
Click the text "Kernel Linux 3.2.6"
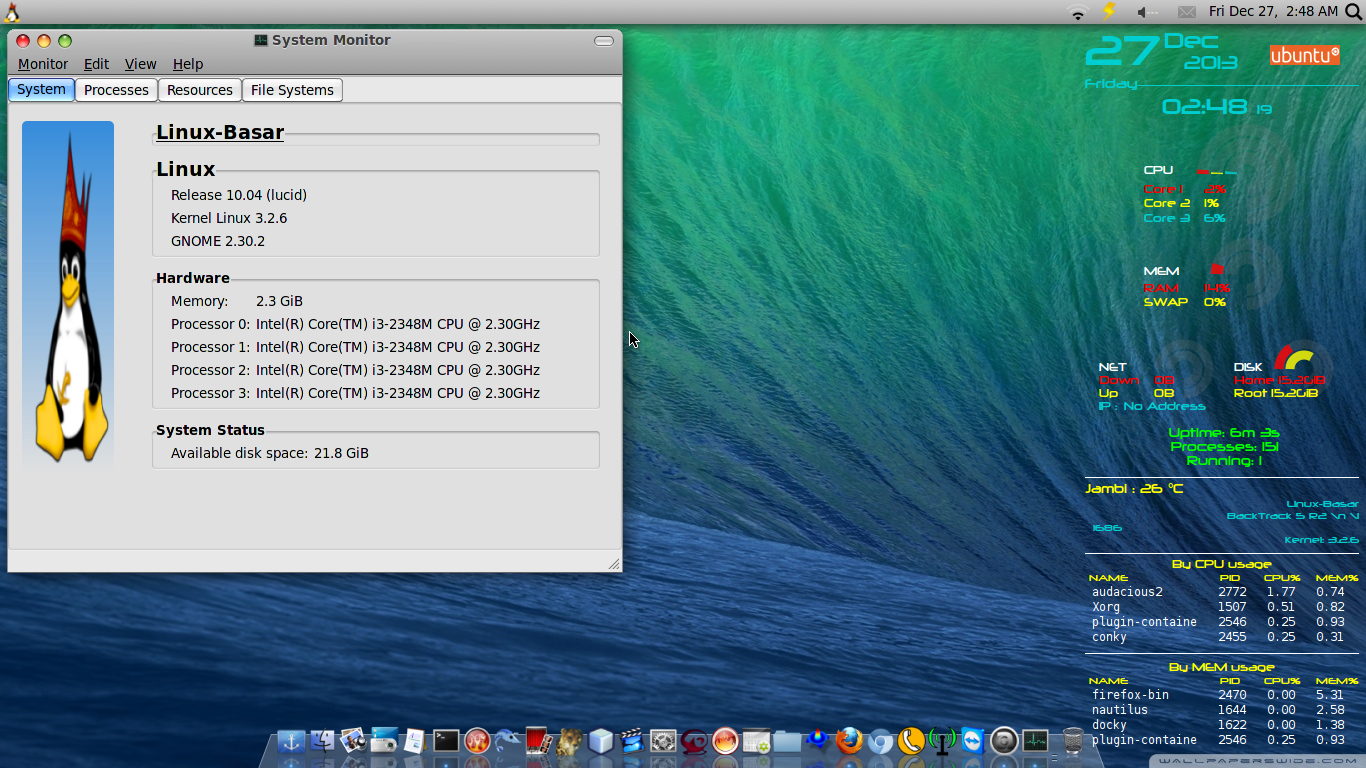click(229, 218)
